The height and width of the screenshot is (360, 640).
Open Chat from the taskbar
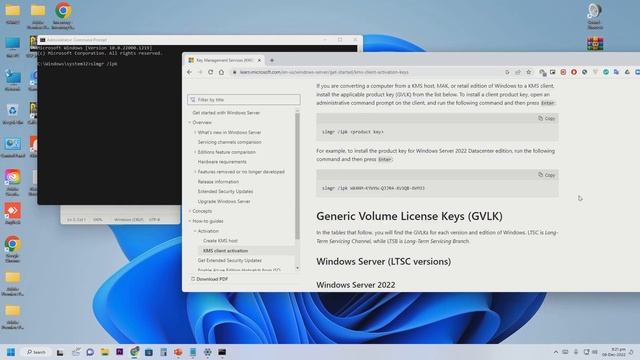coord(90,352)
